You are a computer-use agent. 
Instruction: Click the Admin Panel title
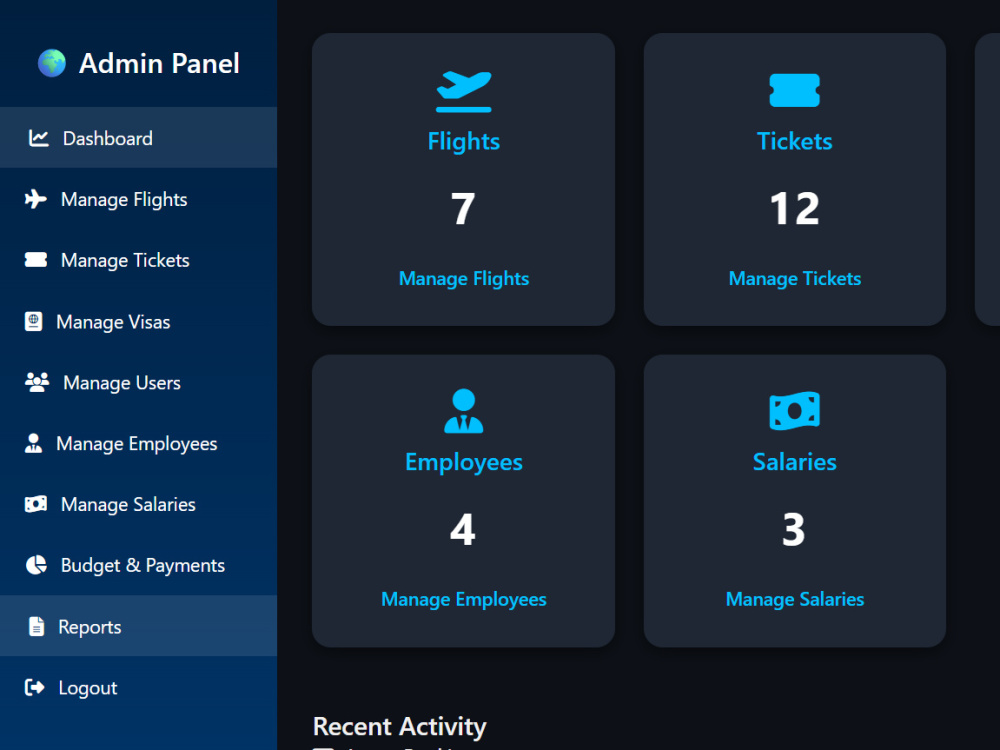pyautogui.click(x=159, y=63)
